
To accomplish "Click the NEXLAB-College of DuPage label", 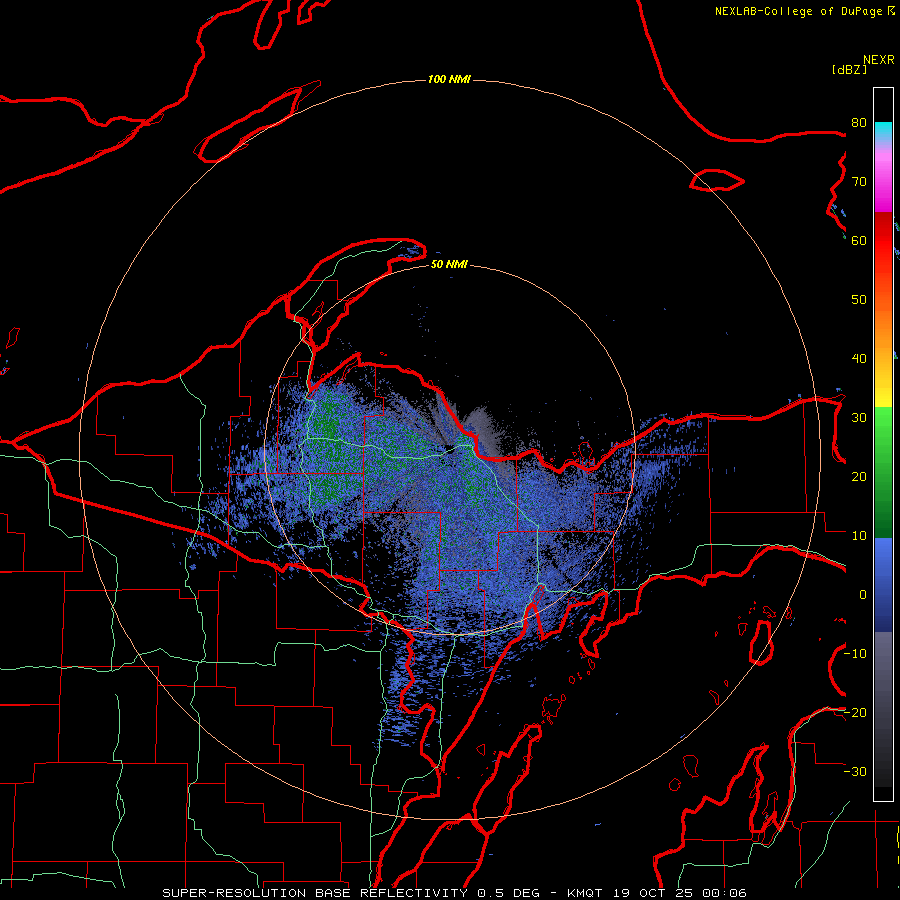I will 798,11.
